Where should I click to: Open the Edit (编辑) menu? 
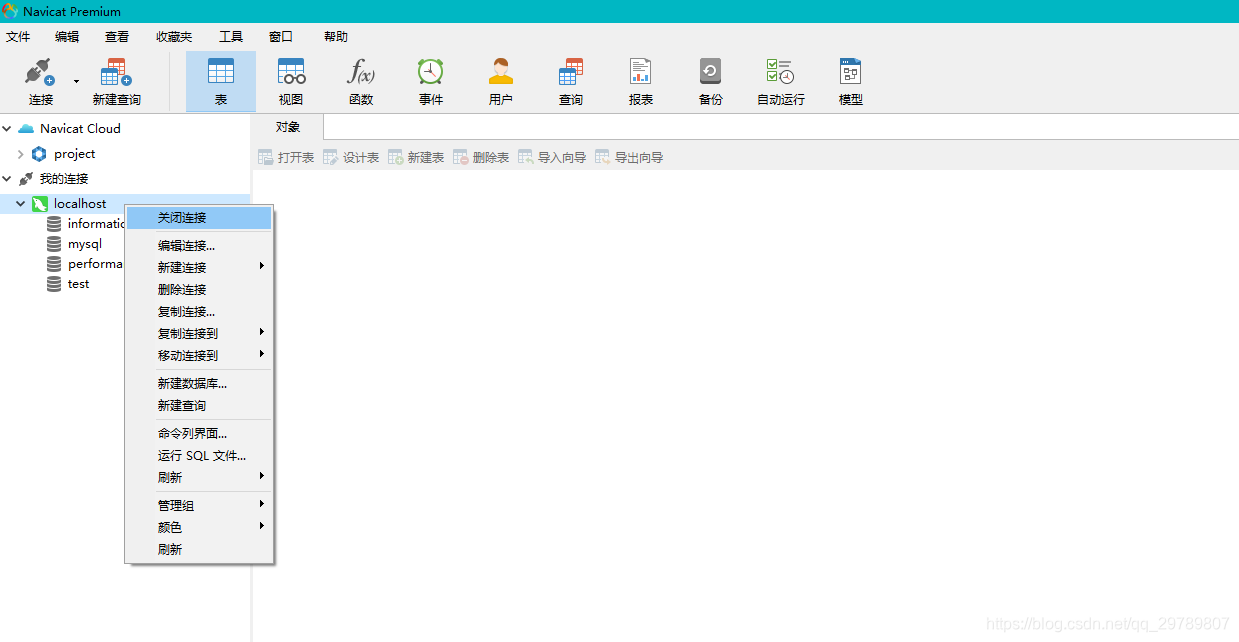(67, 36)
